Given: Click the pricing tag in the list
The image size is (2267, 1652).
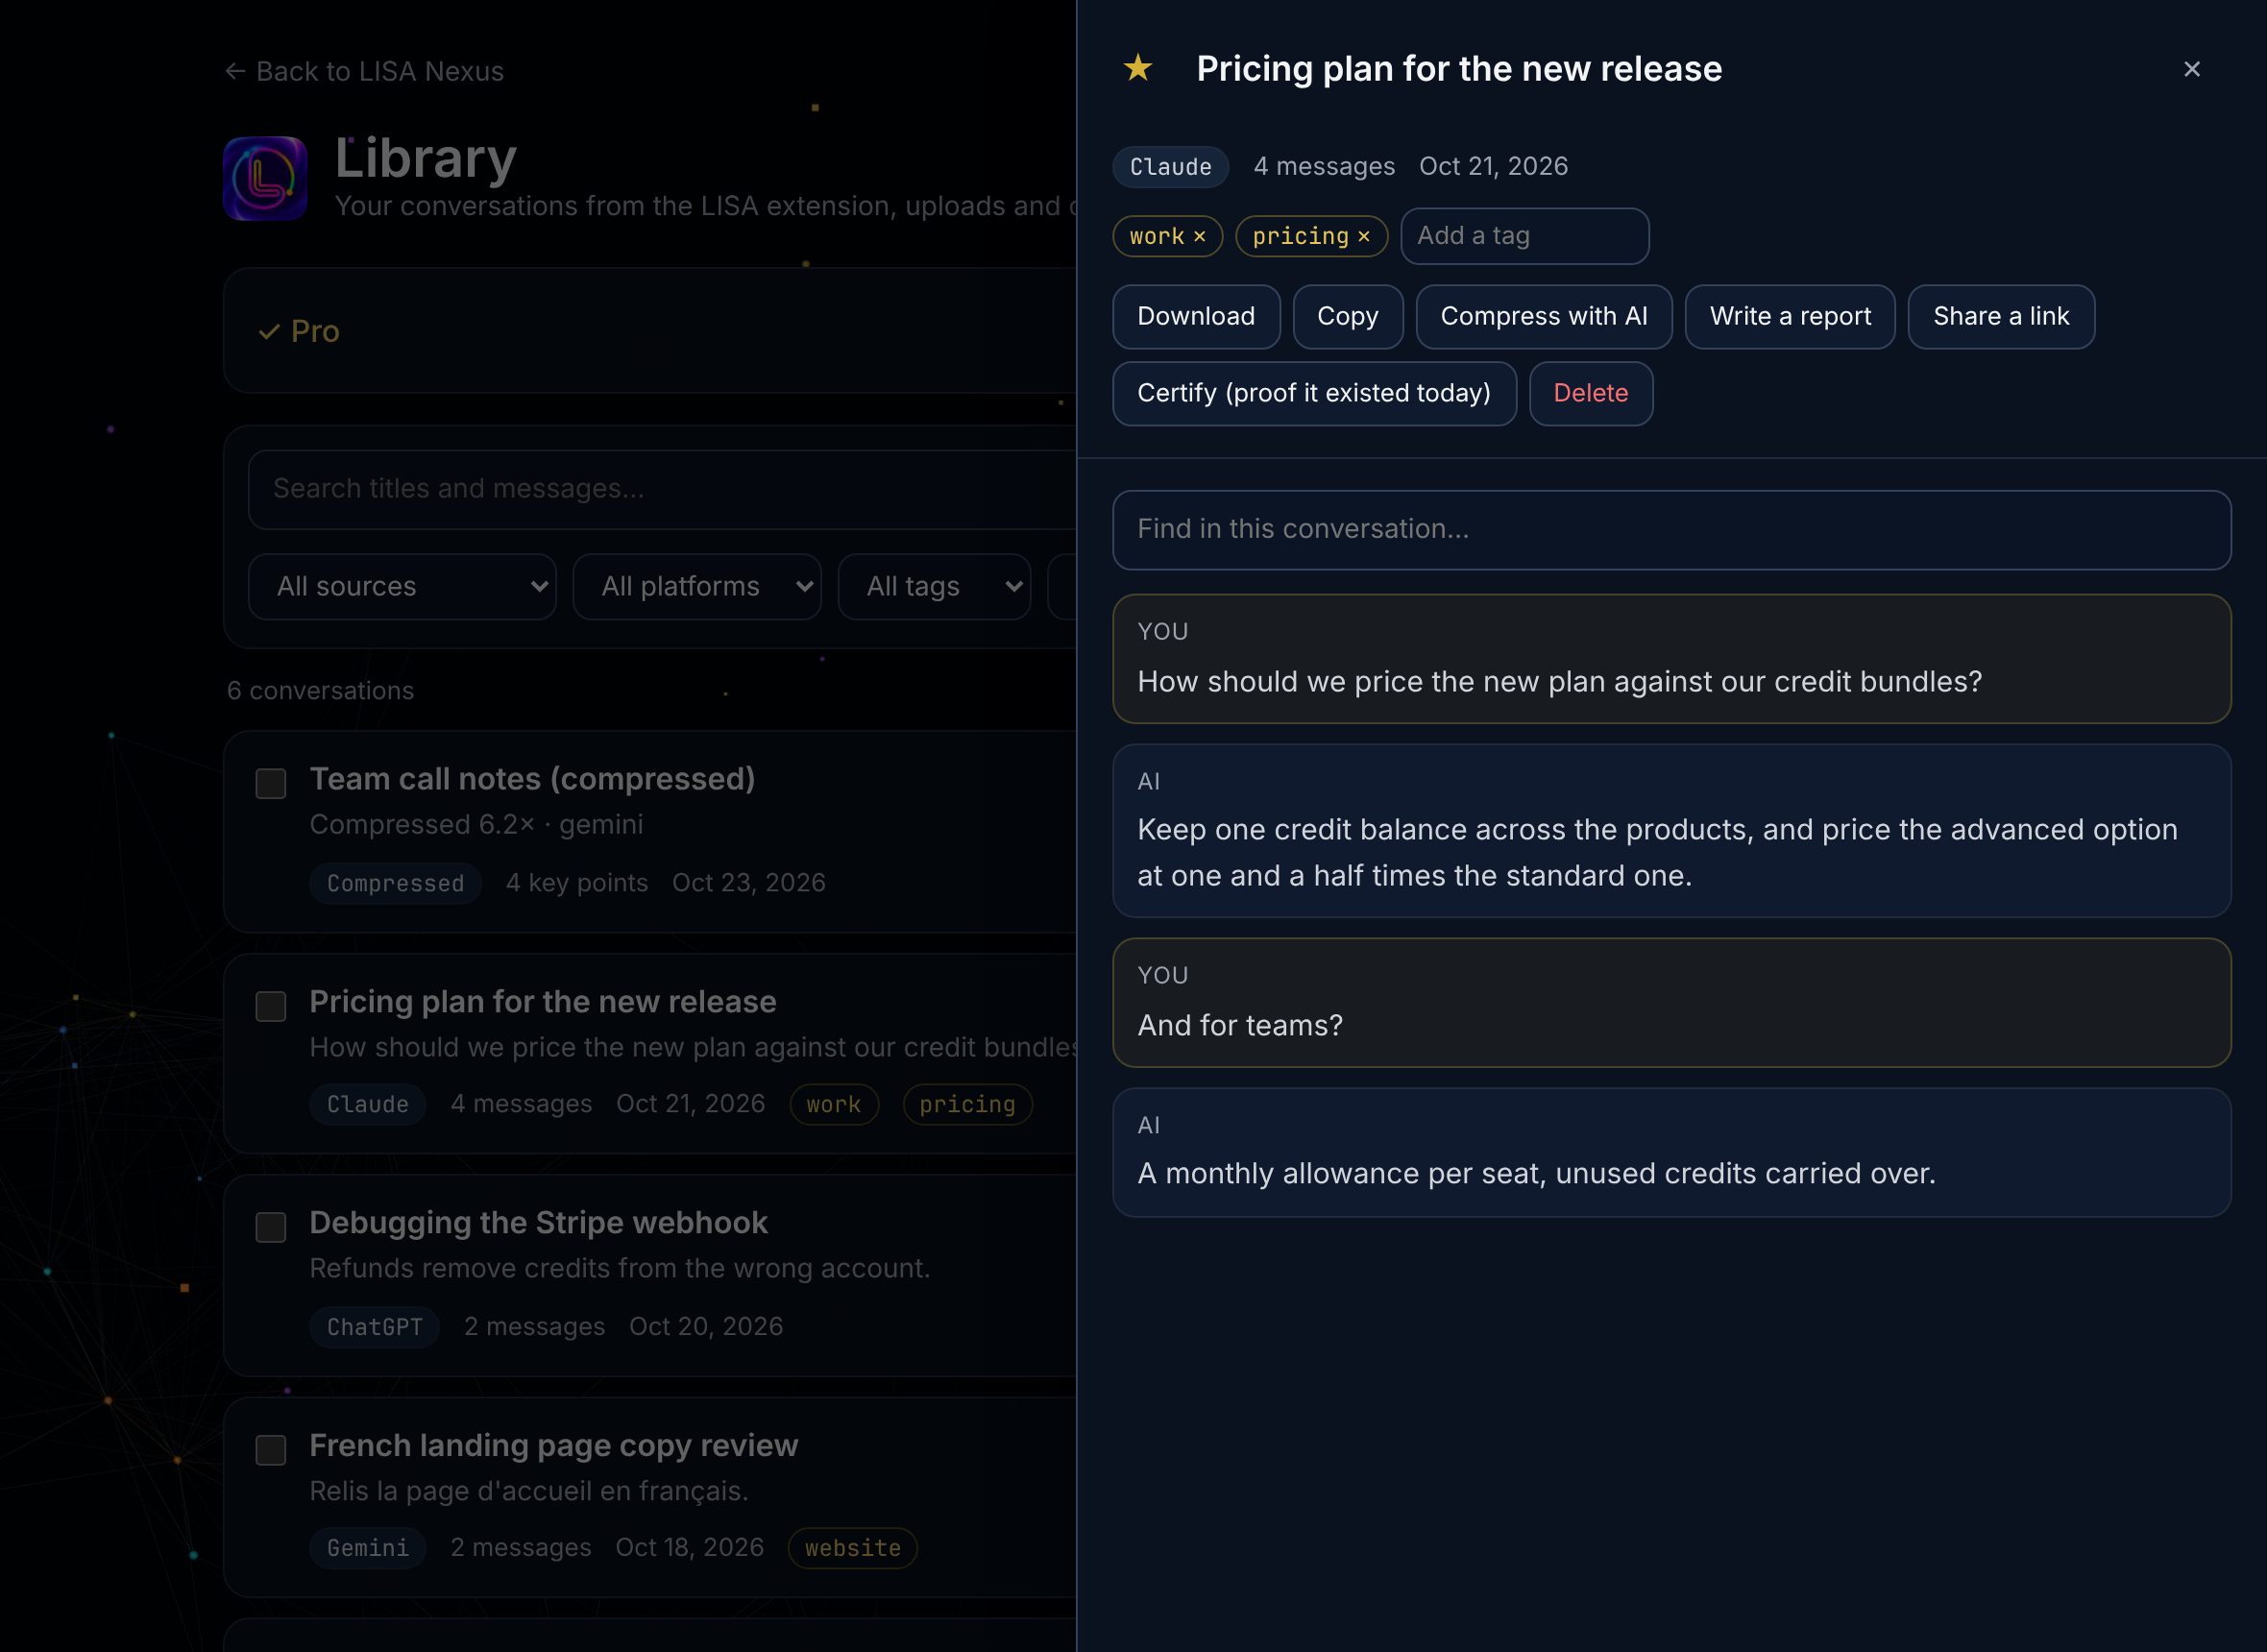Looking at the screenshot, I should click(967, 1105).
